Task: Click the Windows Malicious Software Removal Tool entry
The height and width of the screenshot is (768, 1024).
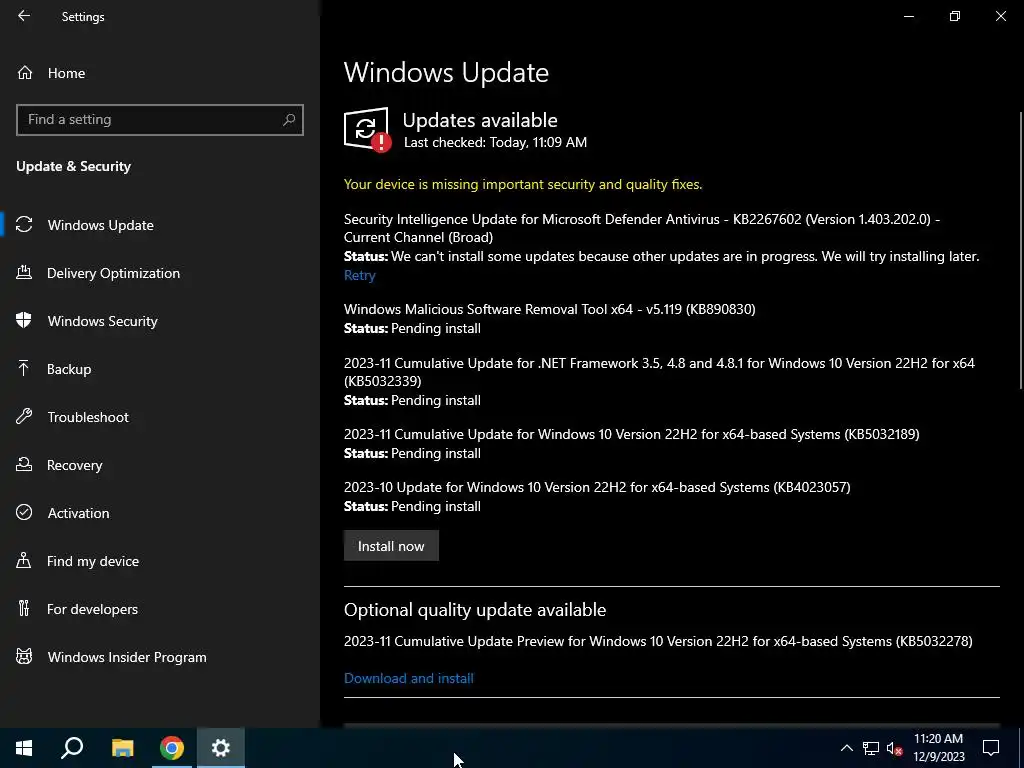Action: [549, 309]
